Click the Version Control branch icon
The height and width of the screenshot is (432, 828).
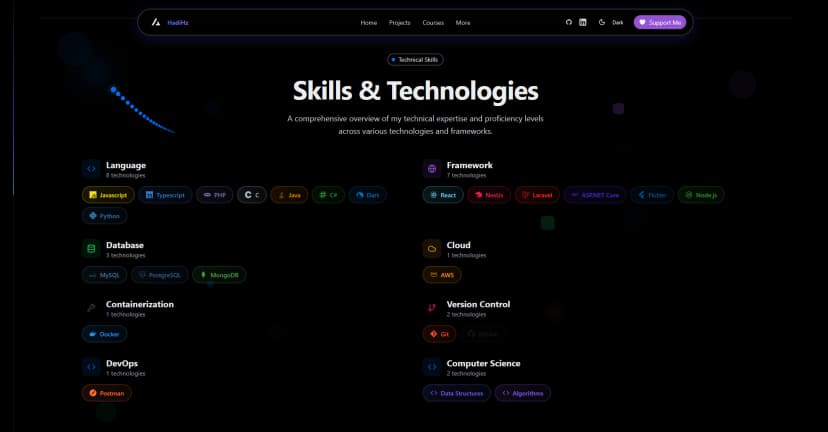(x=432, y=308)
